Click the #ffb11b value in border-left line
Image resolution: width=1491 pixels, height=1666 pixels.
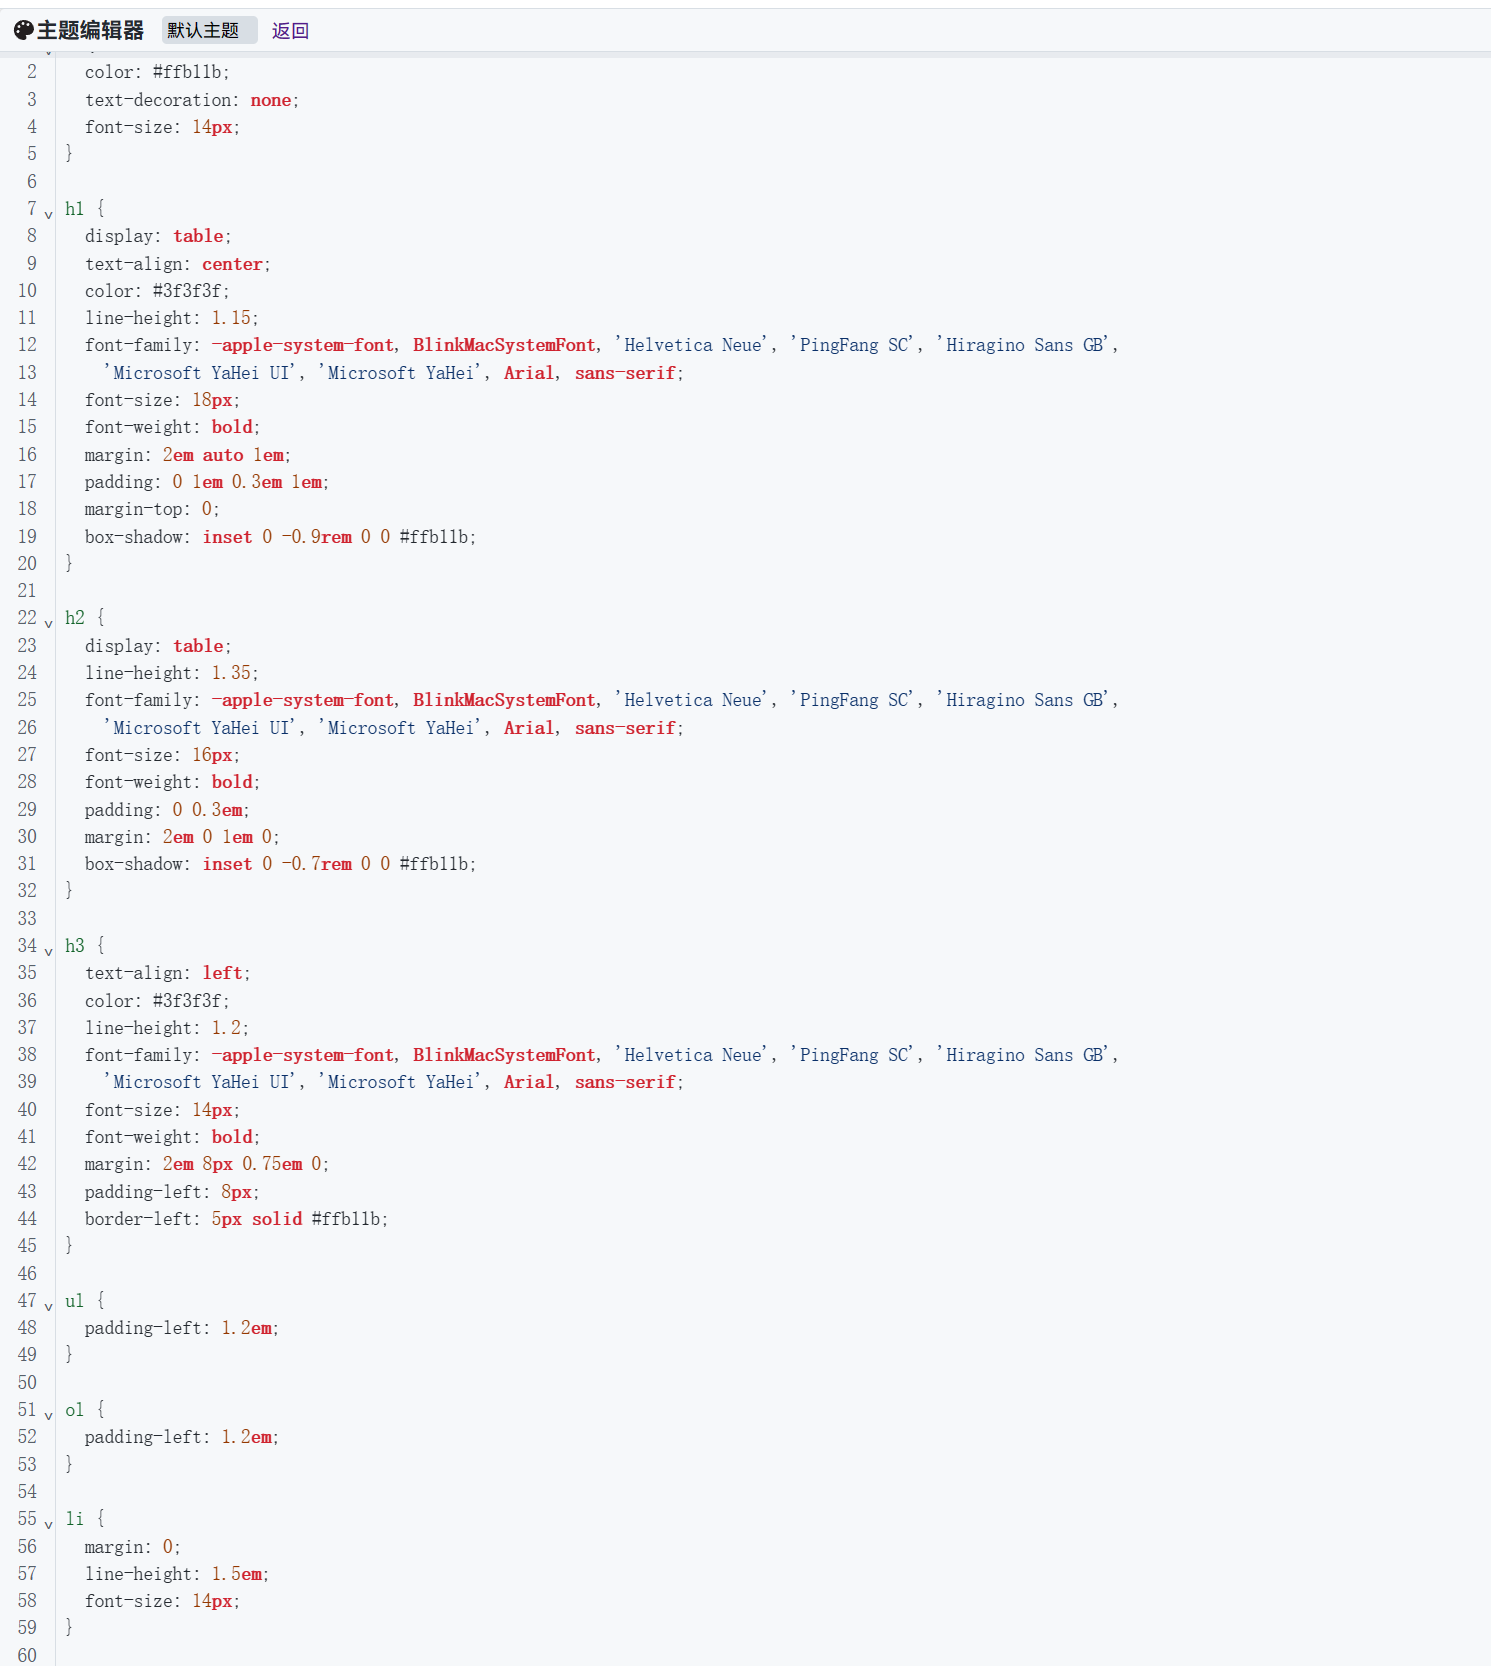pos(346,1219)
